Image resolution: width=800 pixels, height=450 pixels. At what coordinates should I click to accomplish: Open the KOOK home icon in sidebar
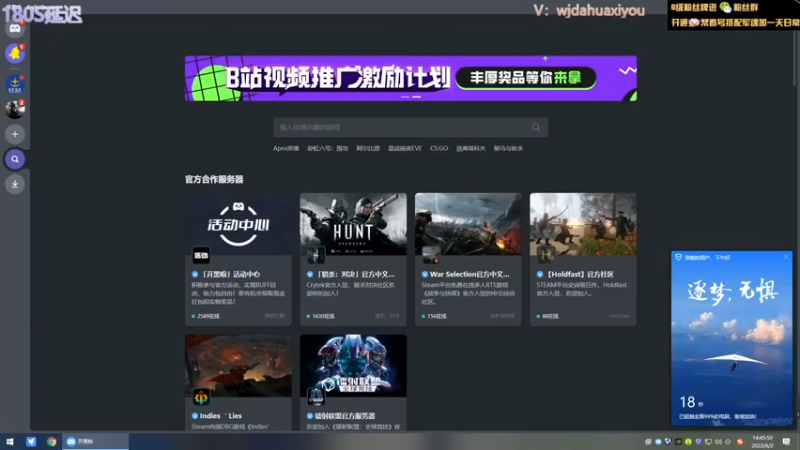[15, 29]
